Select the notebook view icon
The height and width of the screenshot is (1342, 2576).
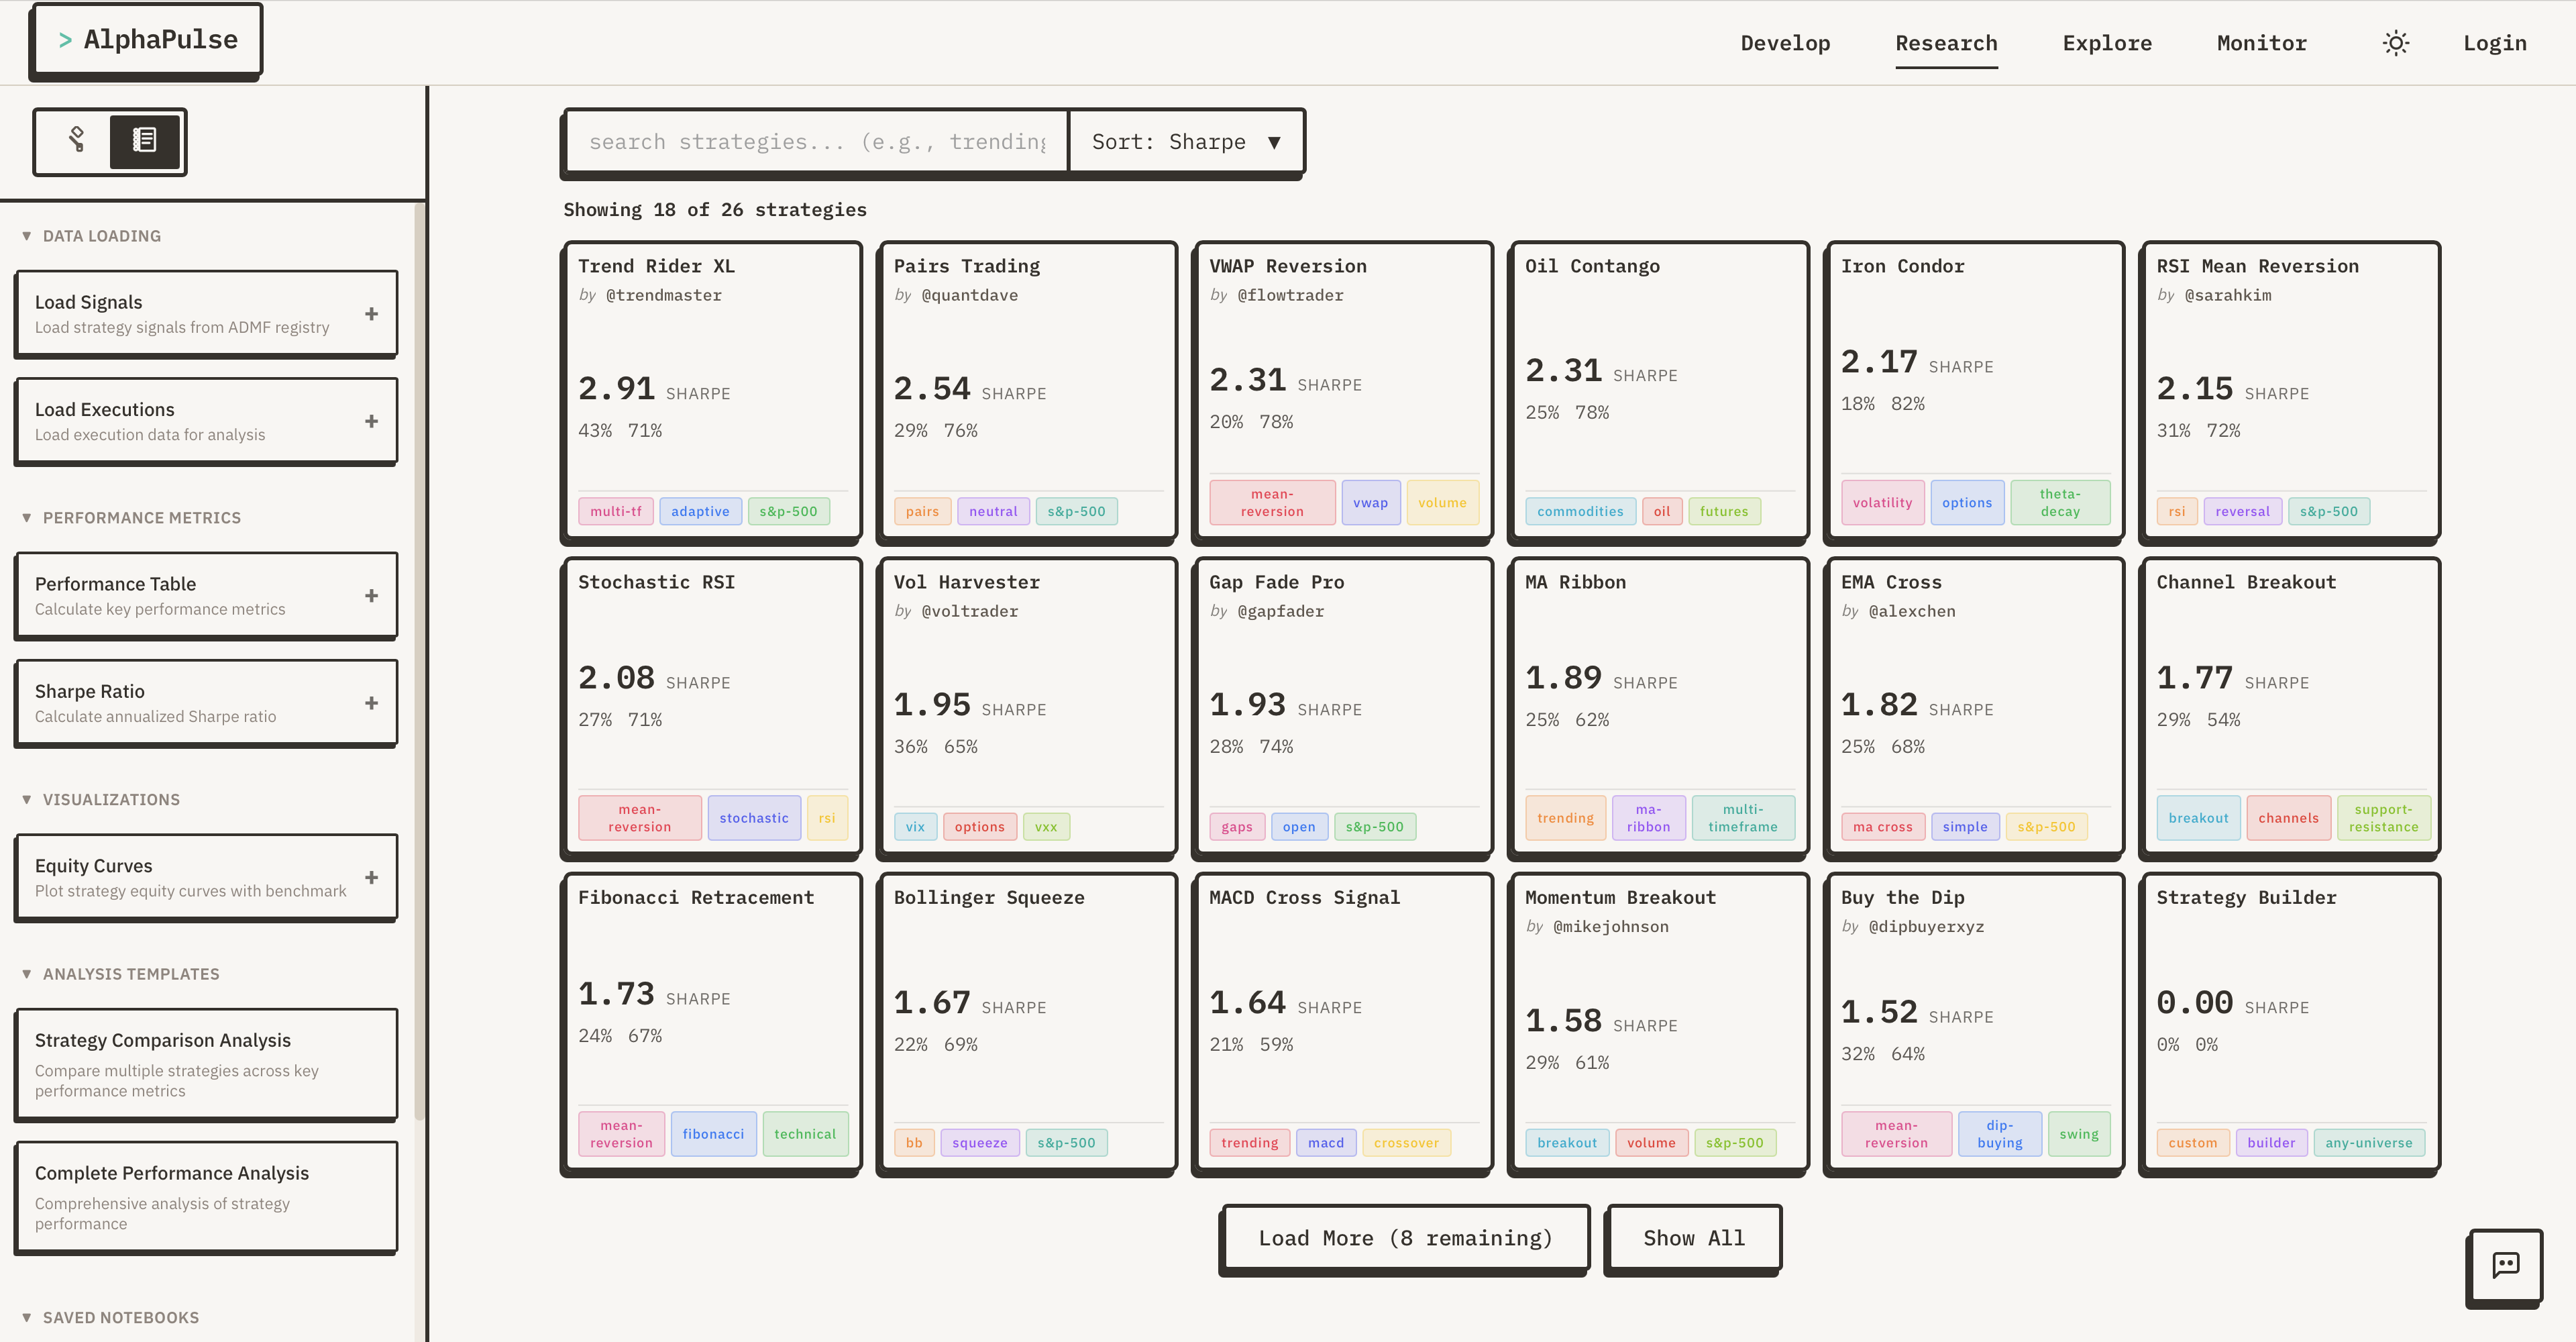pos(145,140)
